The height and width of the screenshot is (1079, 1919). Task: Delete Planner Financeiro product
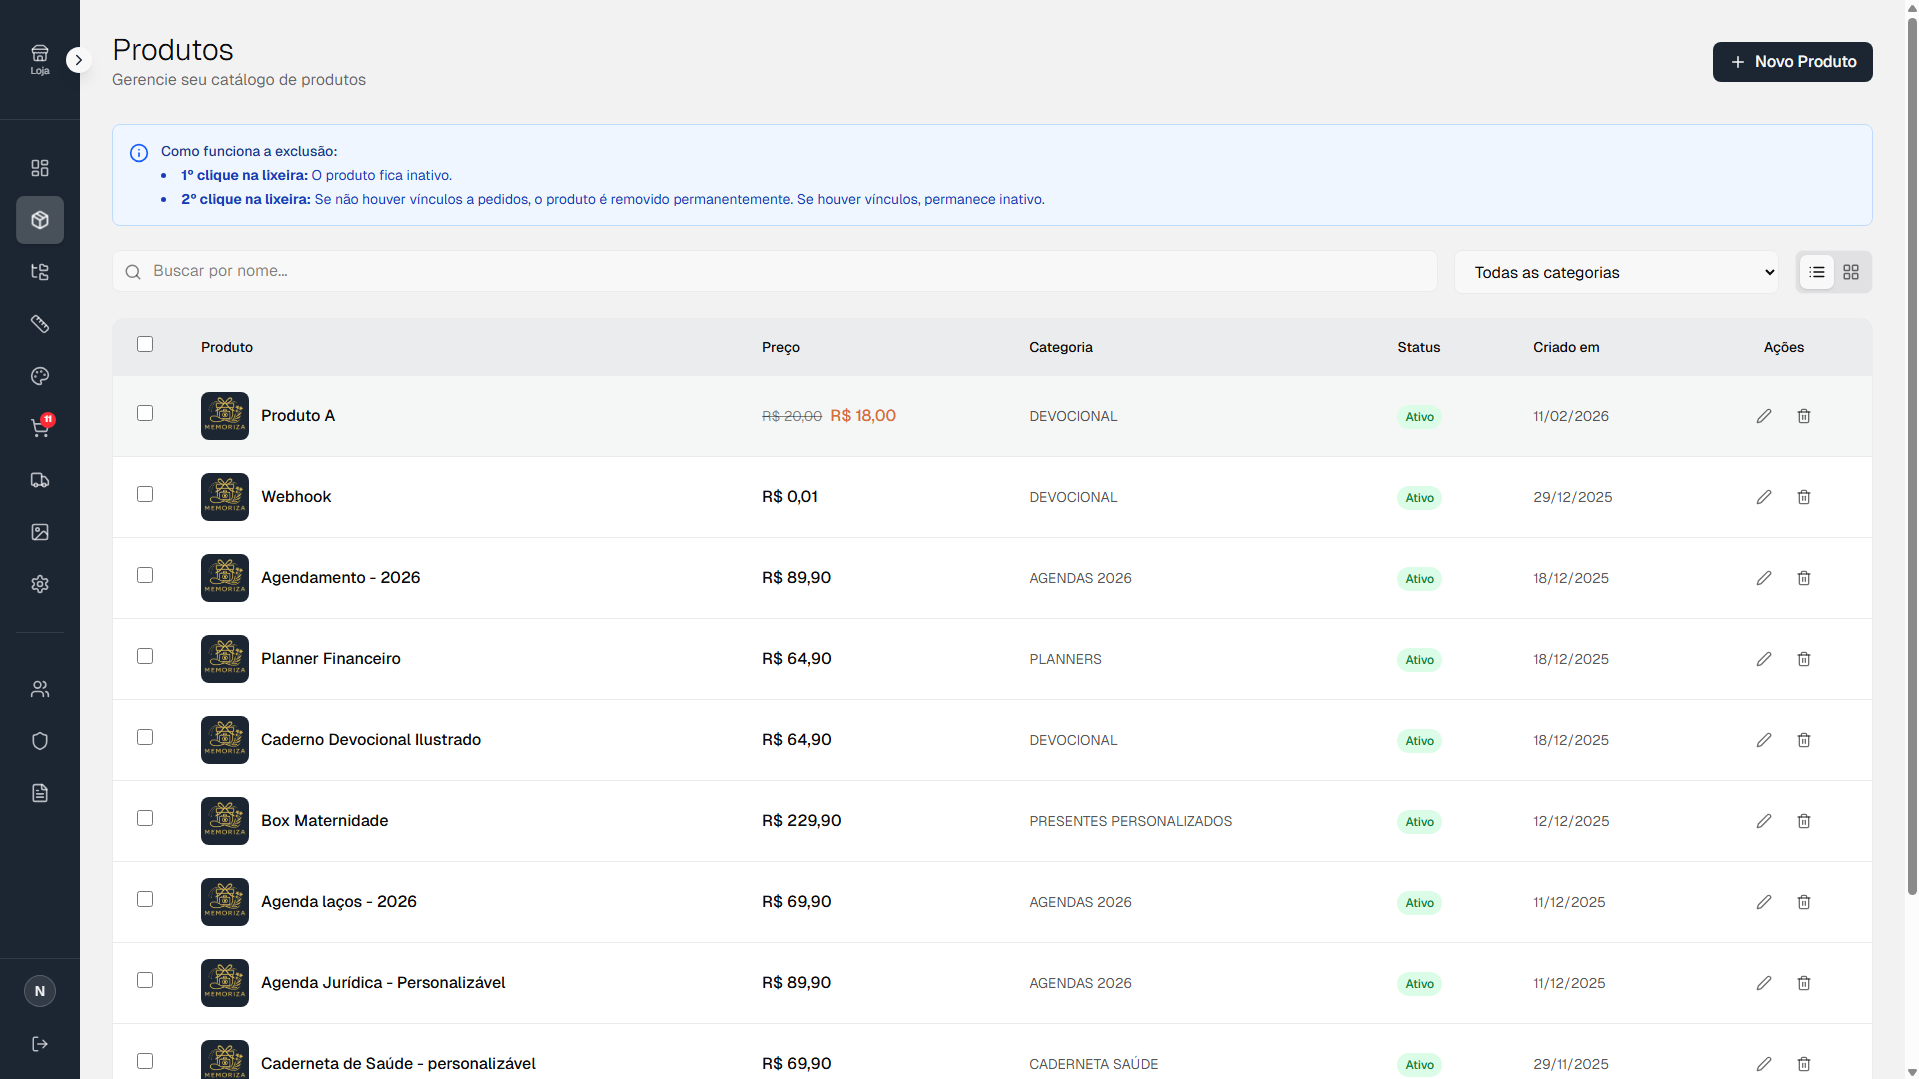click(x=1804, y=659)
